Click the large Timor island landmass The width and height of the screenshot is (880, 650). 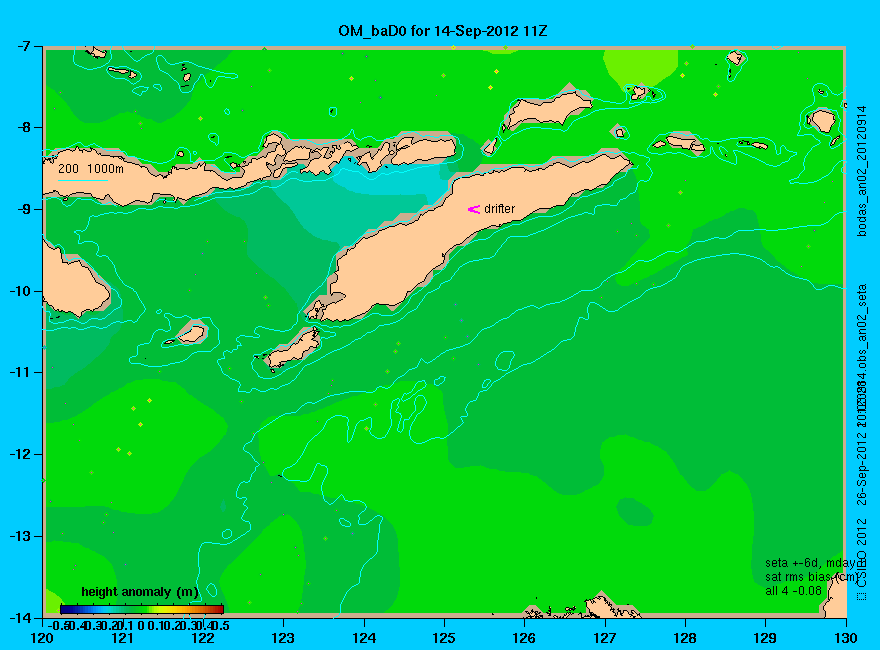(449, 236)
